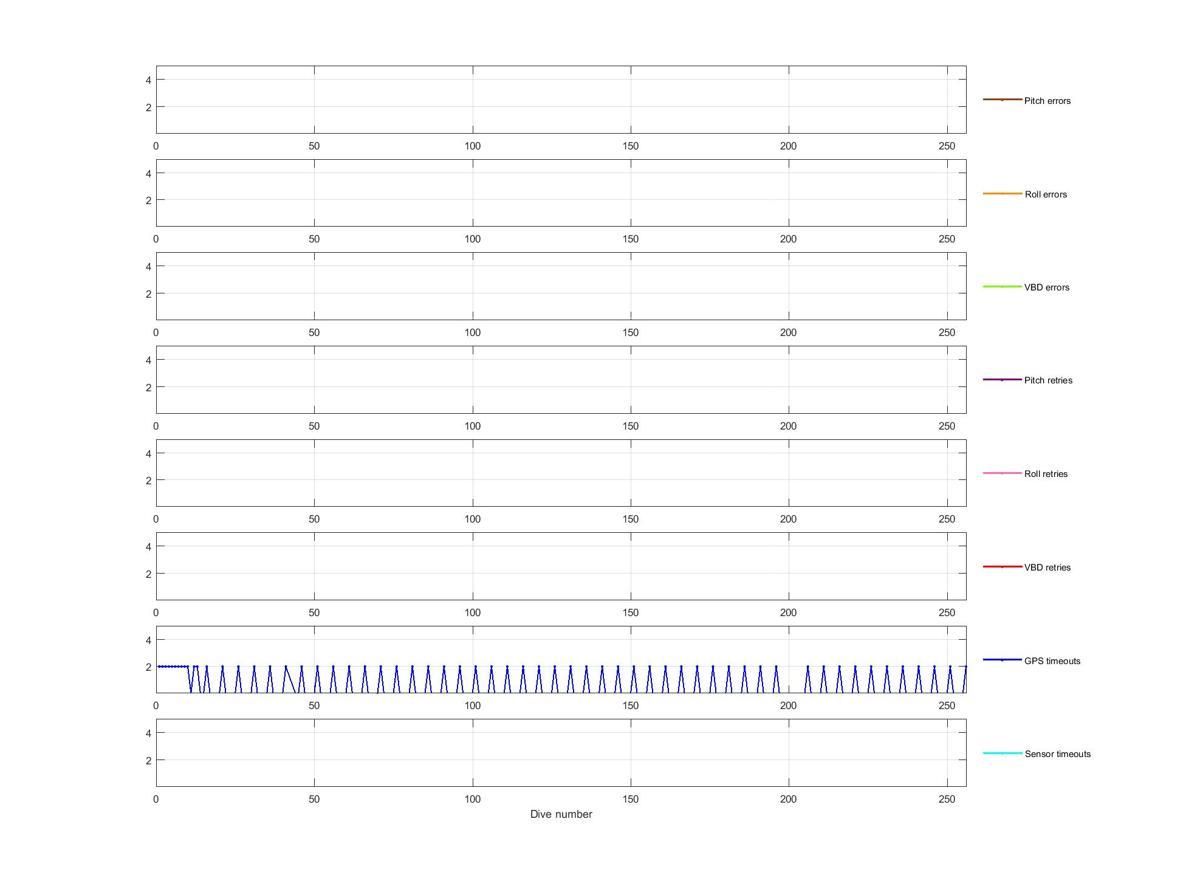The height and width of the screenshot is (885, 1200).
Task: Click the VBD retries legend label
Action: 1047,567
